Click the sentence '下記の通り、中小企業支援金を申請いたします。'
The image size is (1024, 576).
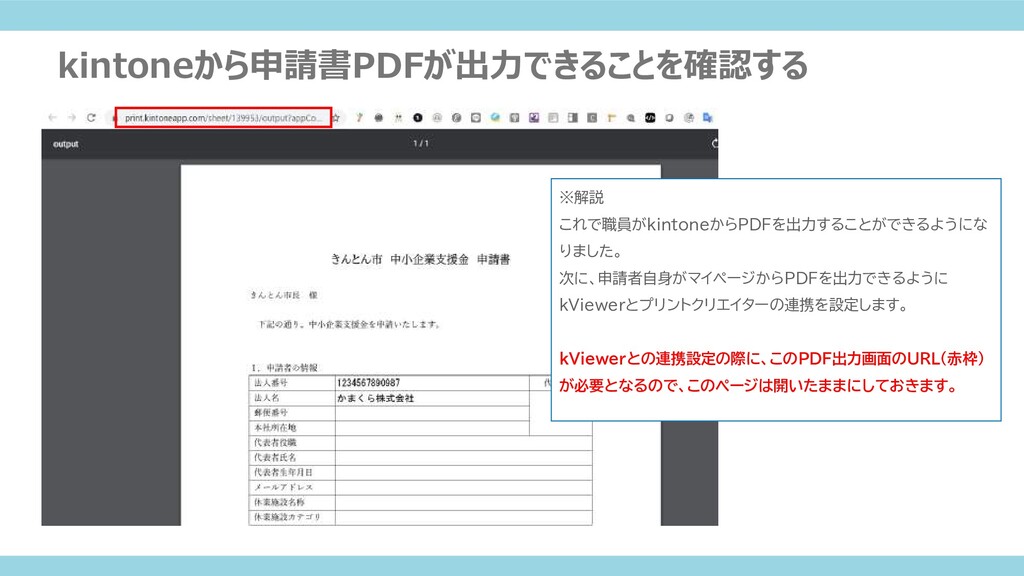coord(349,324)
